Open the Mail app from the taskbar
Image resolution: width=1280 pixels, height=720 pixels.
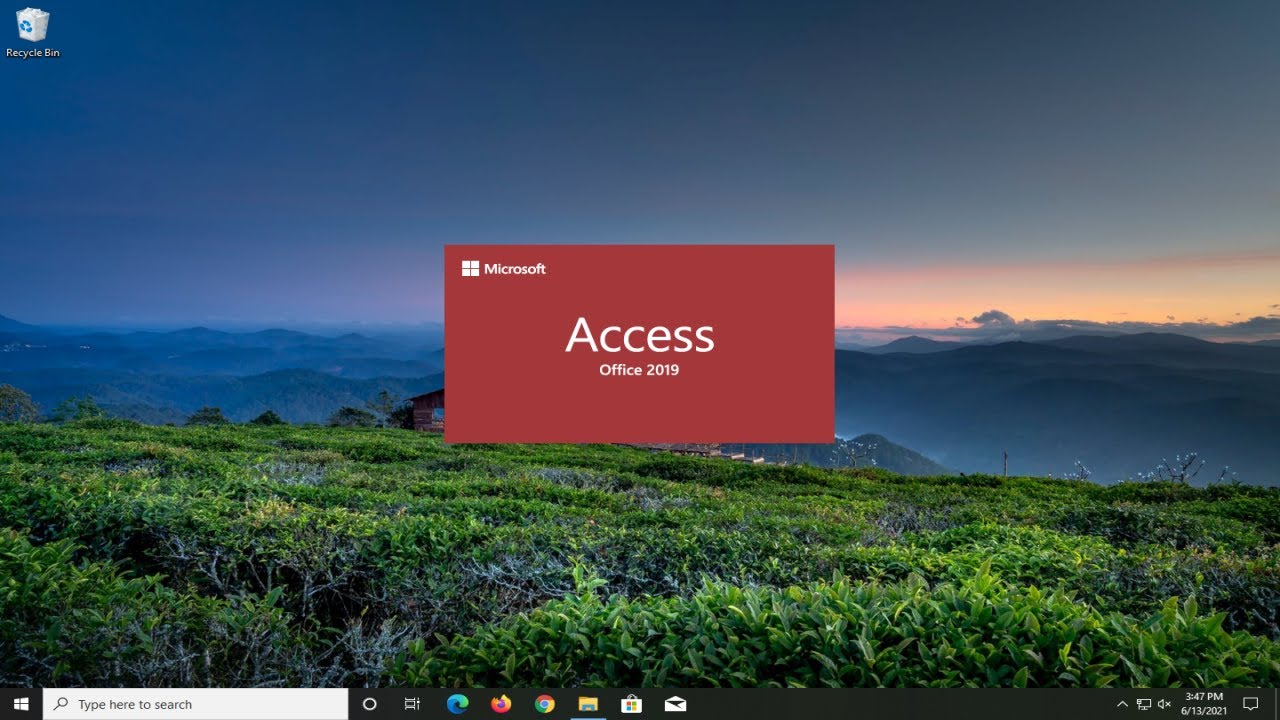(x=675, y=704)
